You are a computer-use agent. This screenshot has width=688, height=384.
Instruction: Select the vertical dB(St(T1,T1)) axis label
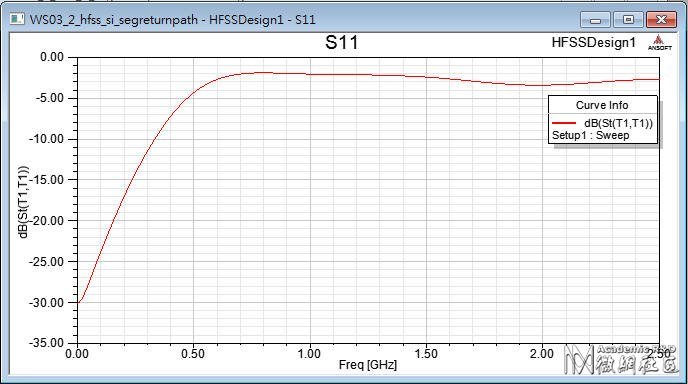pos(24,202)
